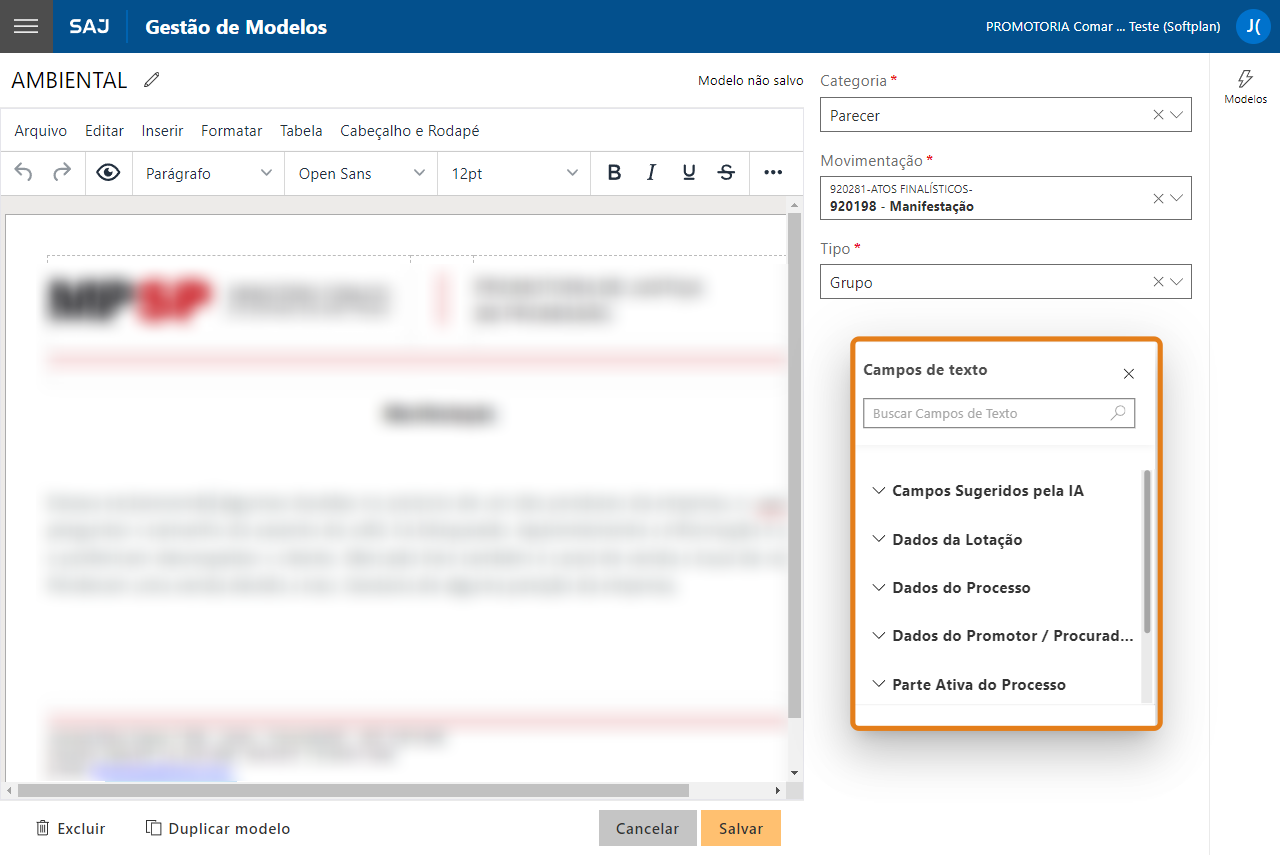Show more toolbar options (three dots)
This screenshot has width=1280, height=855.
pyautogui.click(x=773, y=173)
